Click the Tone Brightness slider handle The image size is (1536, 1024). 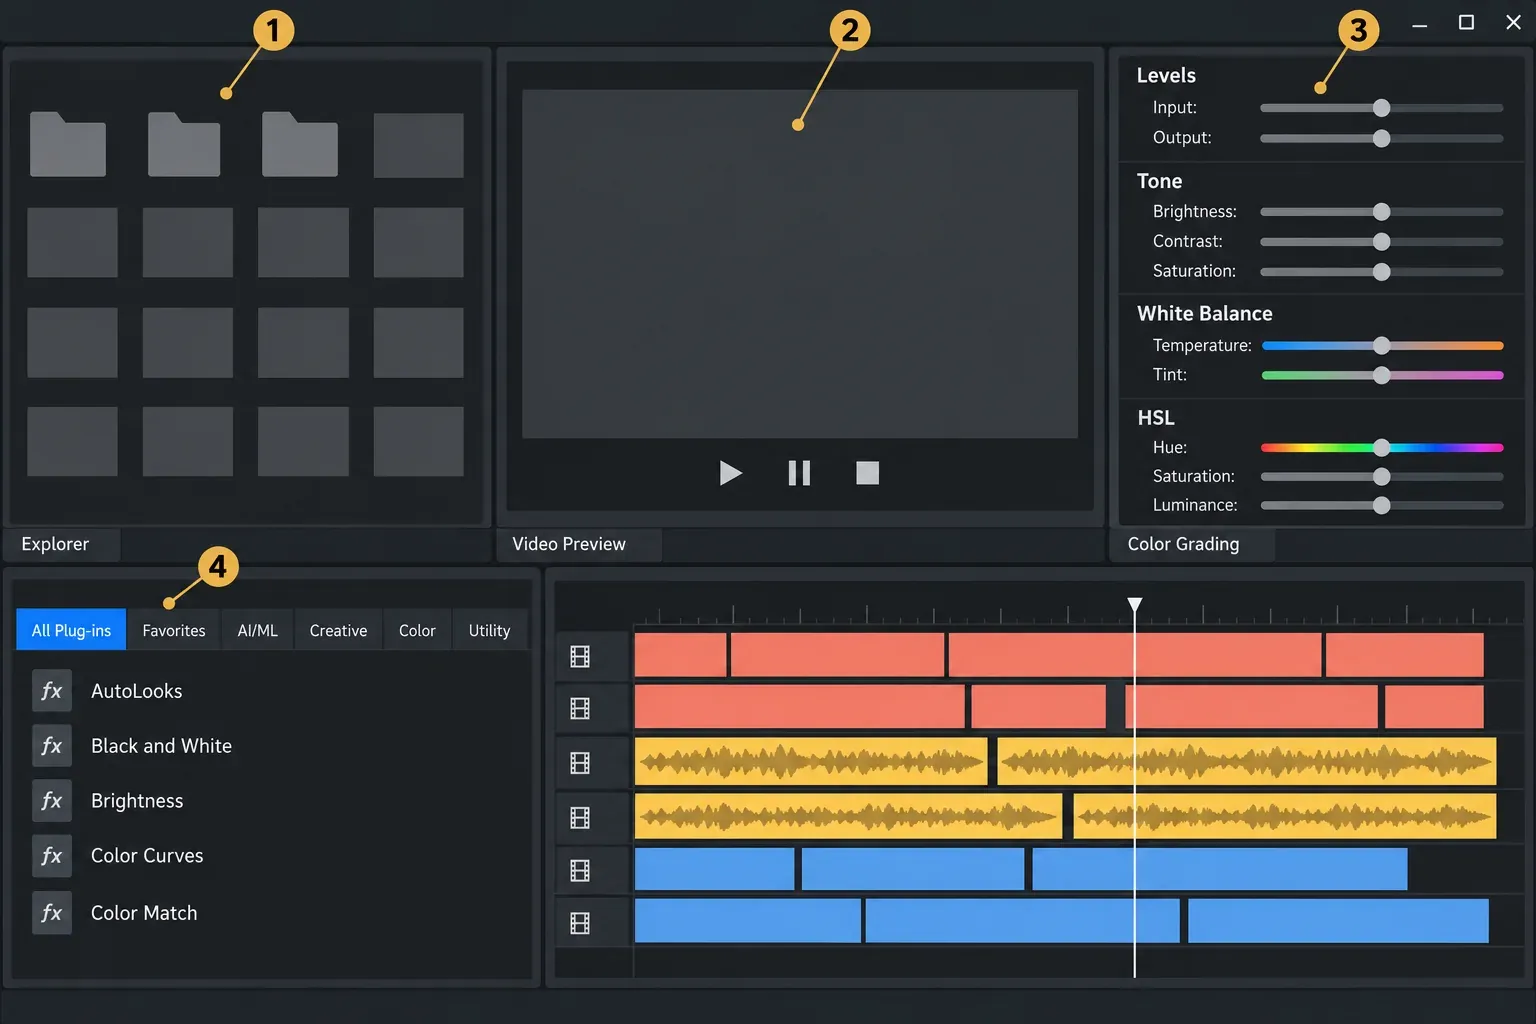tap(1382, 212)
